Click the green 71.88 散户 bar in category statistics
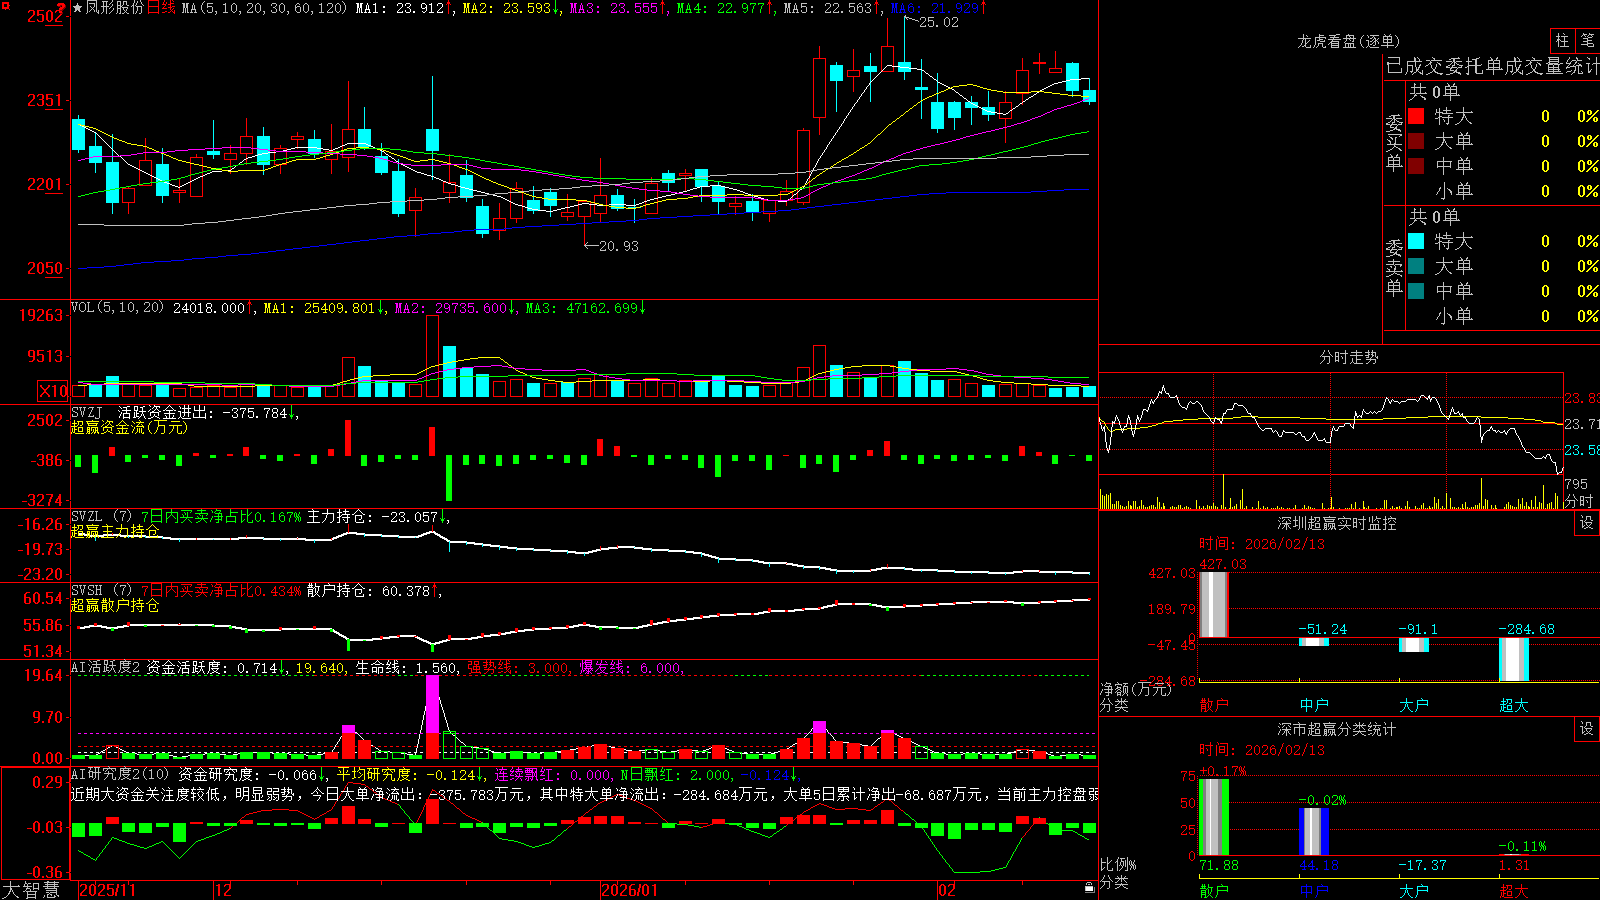The width and height of the screenshot is (1600, 900). [1214, 817]
